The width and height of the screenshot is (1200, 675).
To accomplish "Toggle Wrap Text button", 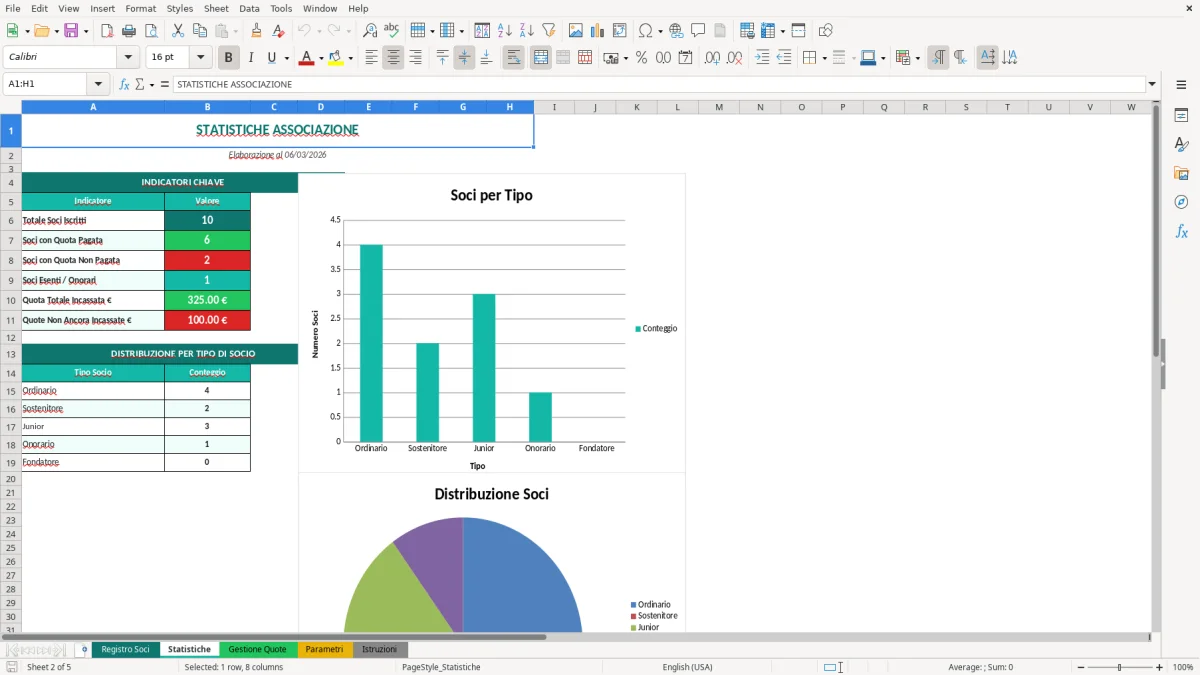I will pos(513,58).
